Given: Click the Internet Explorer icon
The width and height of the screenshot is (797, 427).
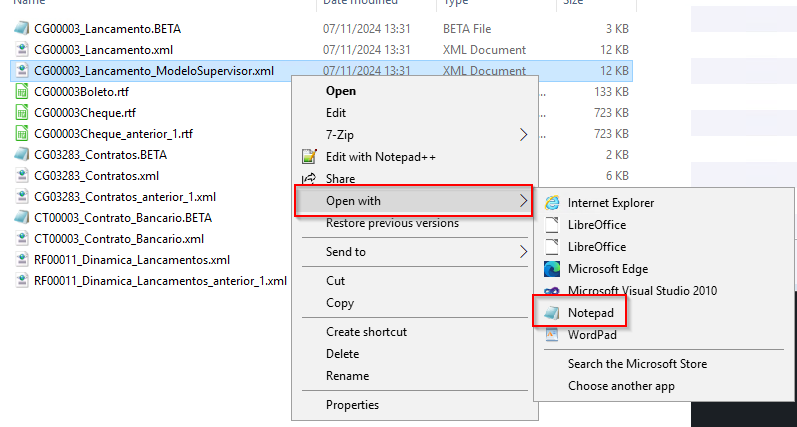Looking at the screenshot, I should point(552,203).
